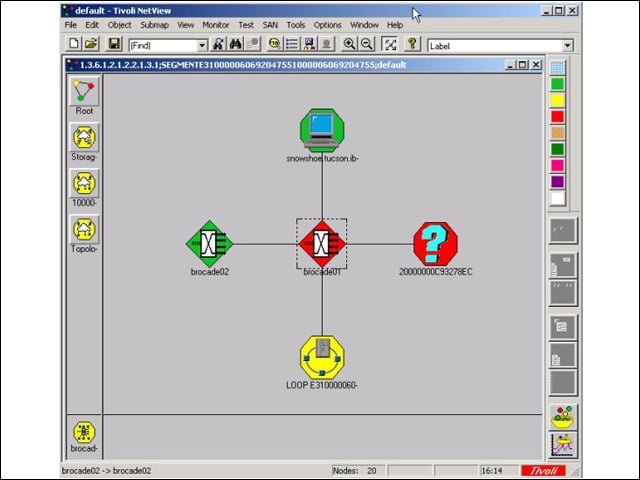The image size is (640, 480).
Task: Select the yellow LOOP E310000060- node
Action: [x=322, y=358]
